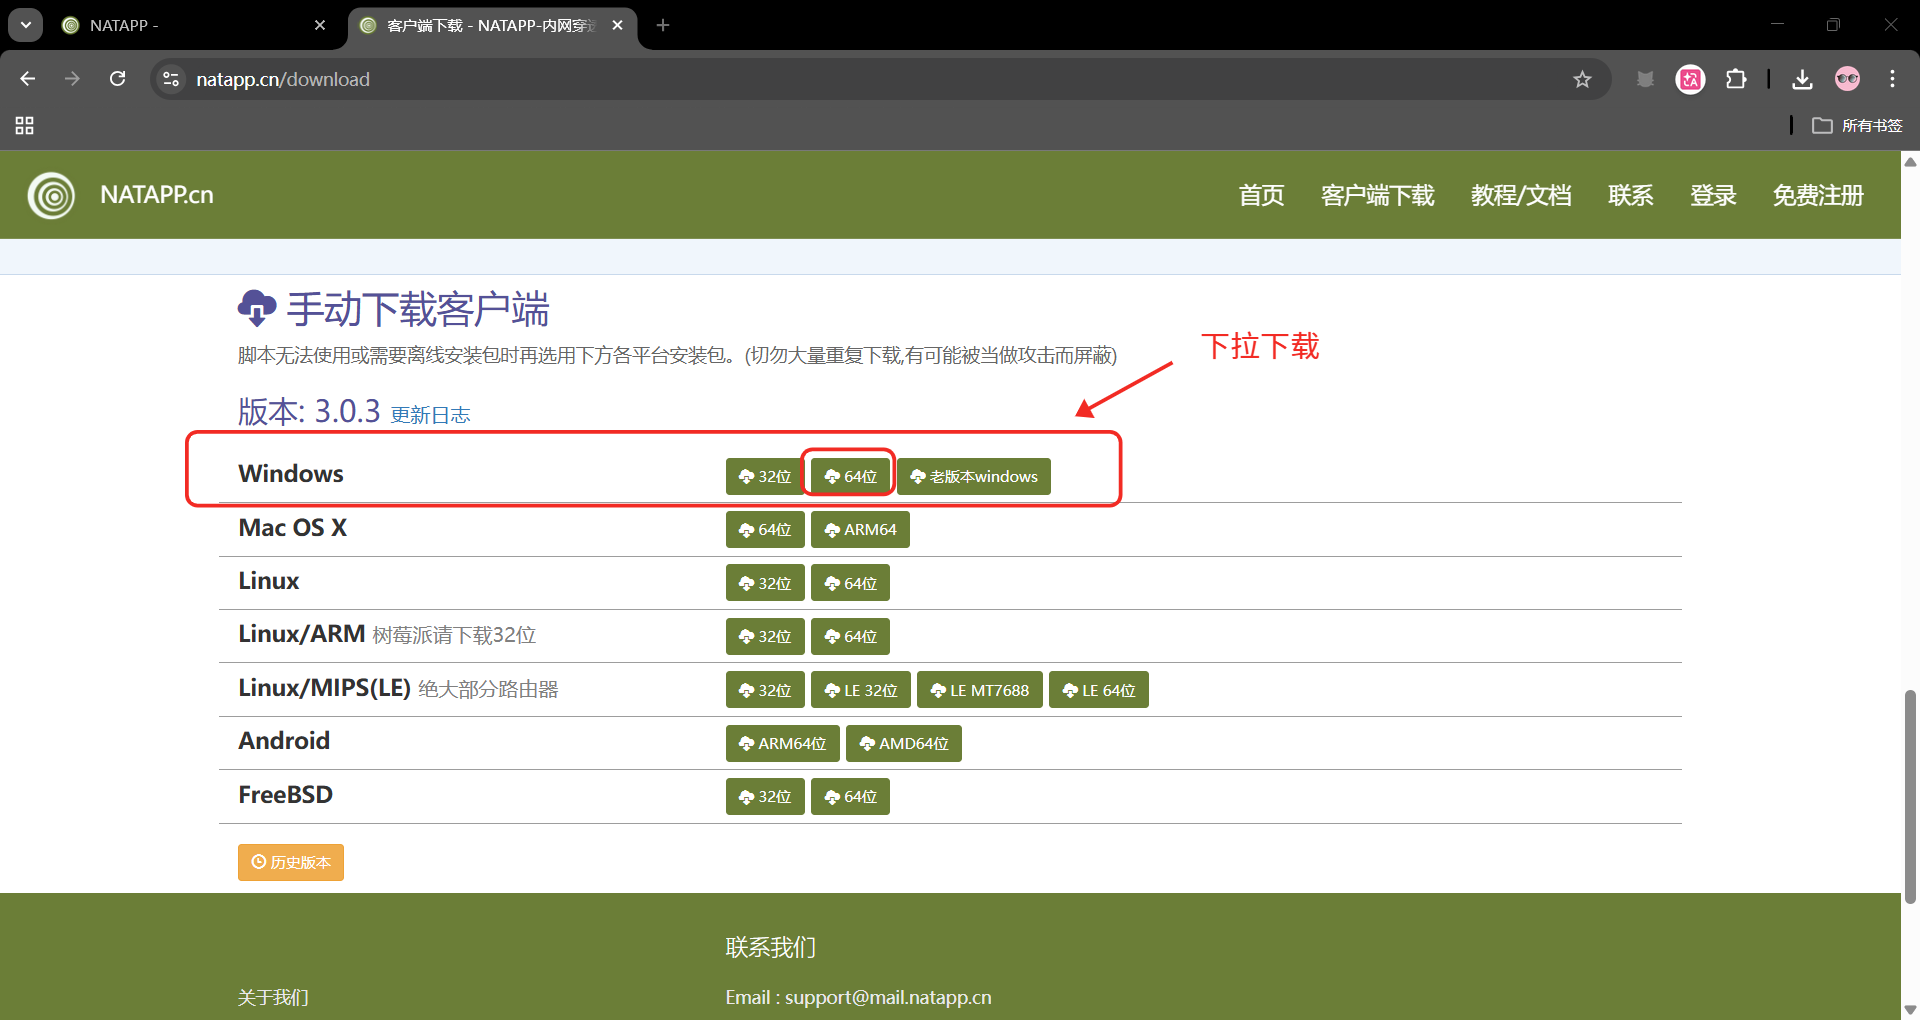This screenshot has width=1920, height=1020.
Task: Open 联系 in the navigation
Action: click(1630, 195)
